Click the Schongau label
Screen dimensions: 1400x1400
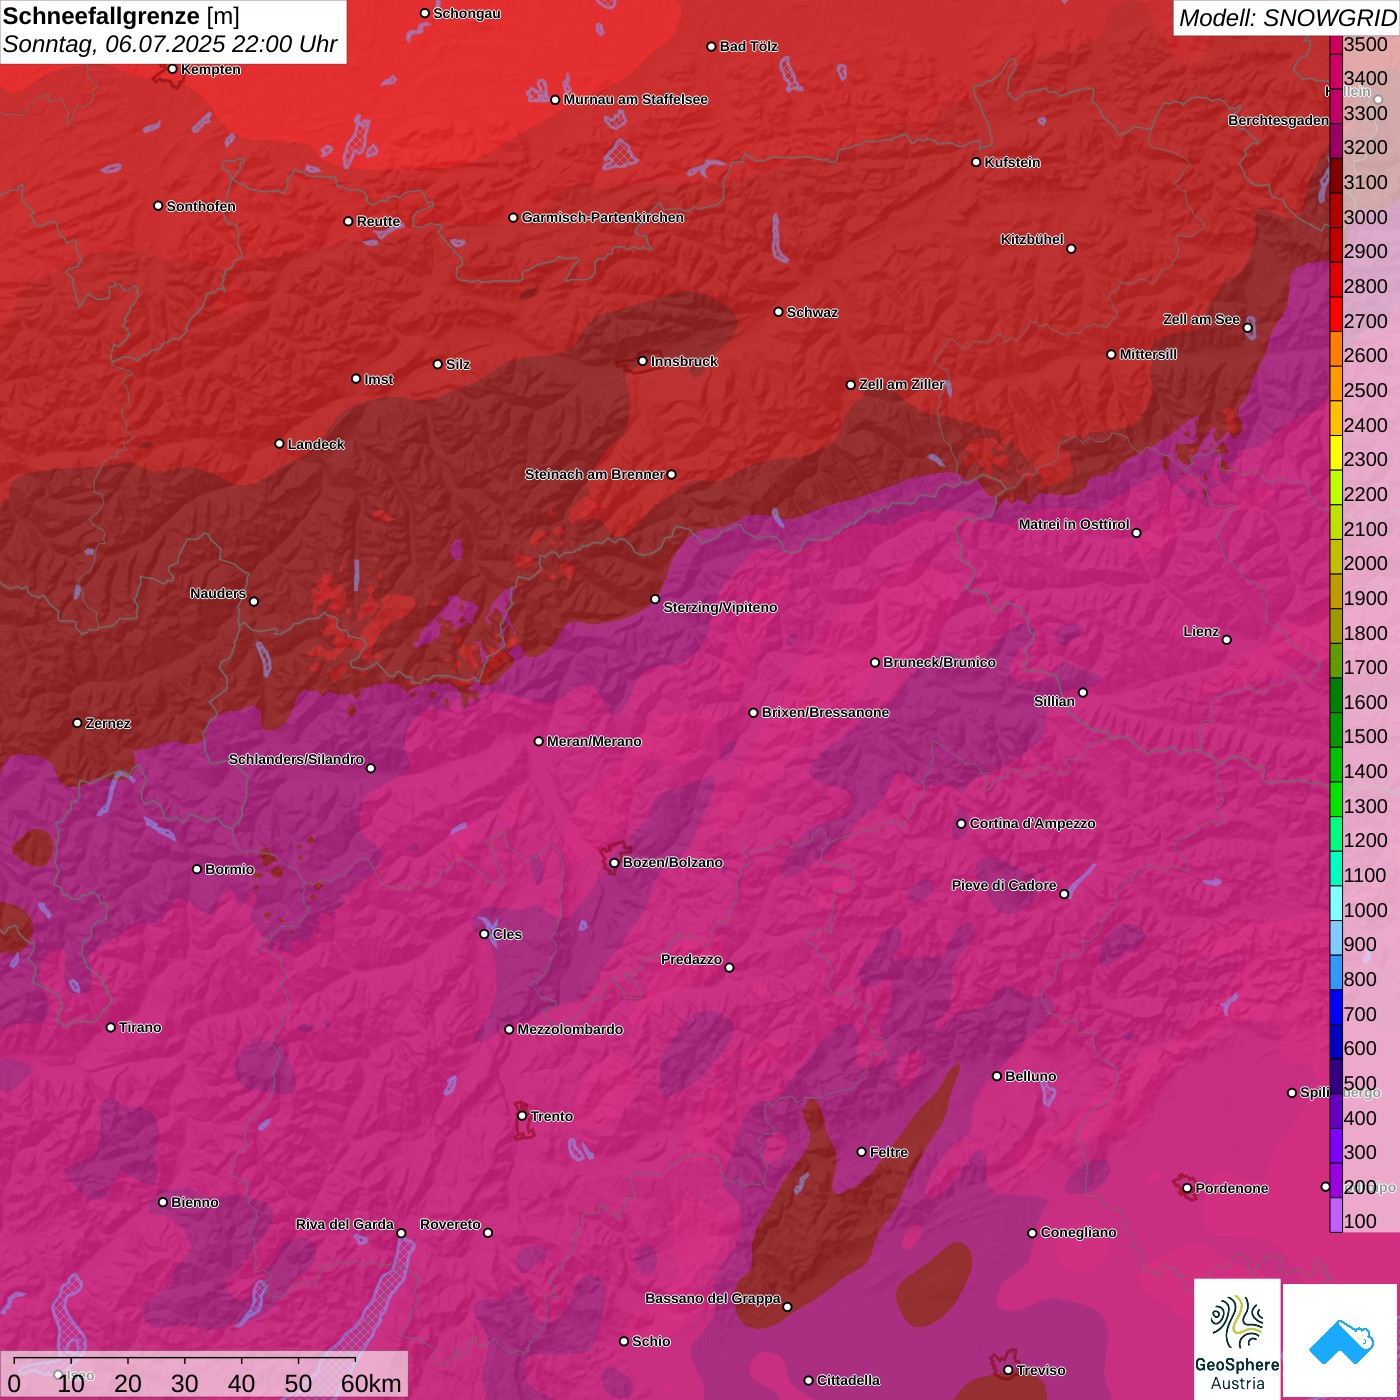pyautogui.click(x=466, y=13)
